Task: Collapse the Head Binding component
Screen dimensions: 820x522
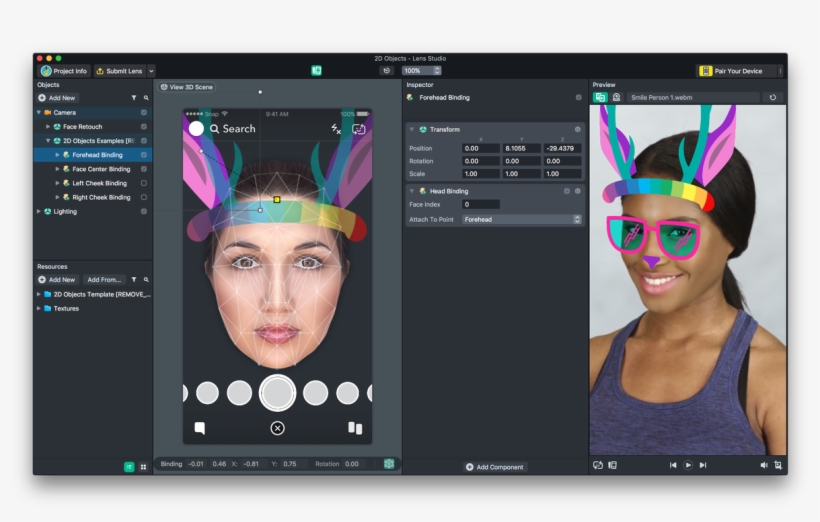Action: (412, 191)
